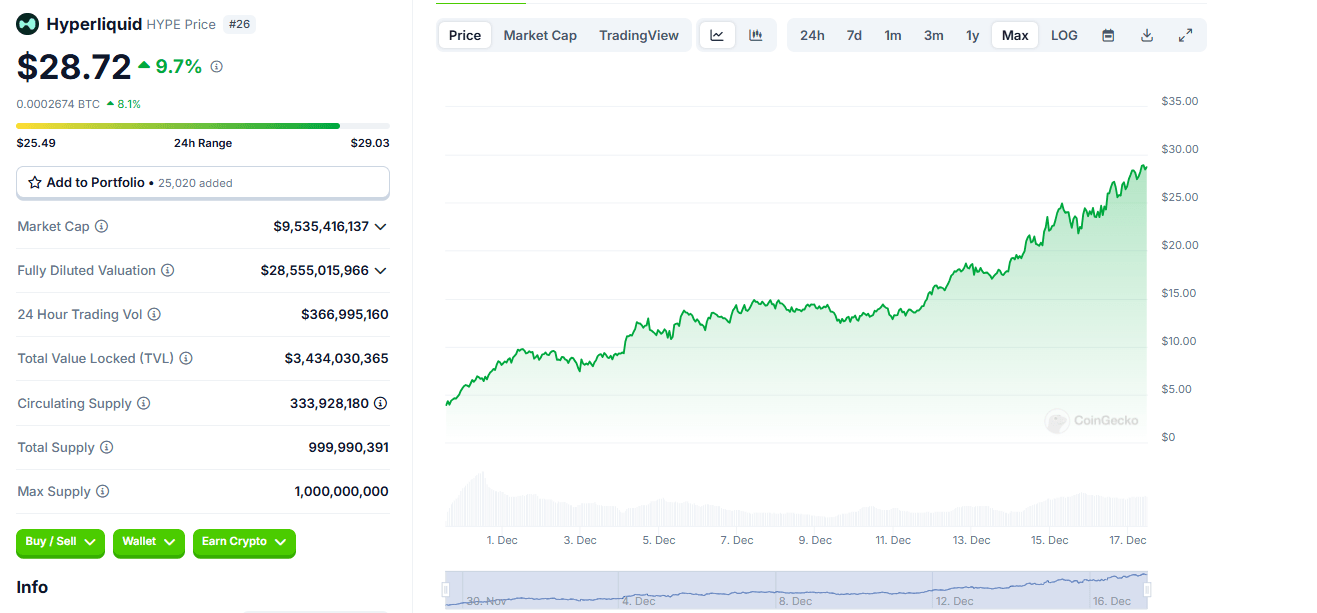Download the chart image

[x=1146, y=34]
